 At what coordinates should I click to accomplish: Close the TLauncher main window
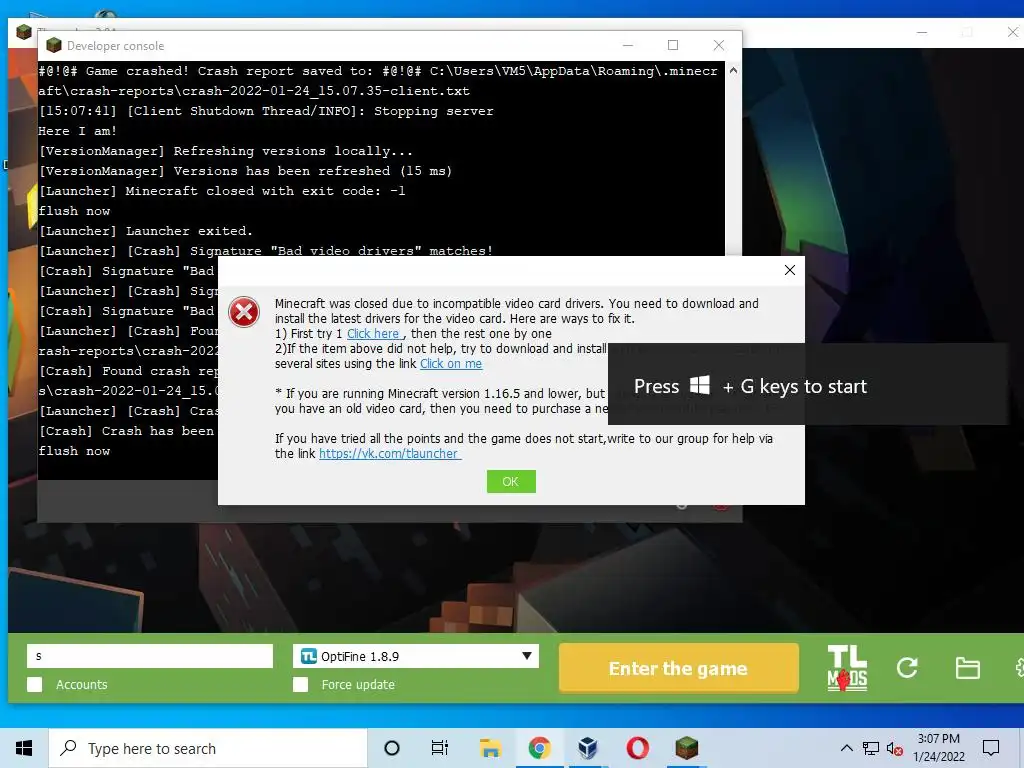tap(1012, 32)
